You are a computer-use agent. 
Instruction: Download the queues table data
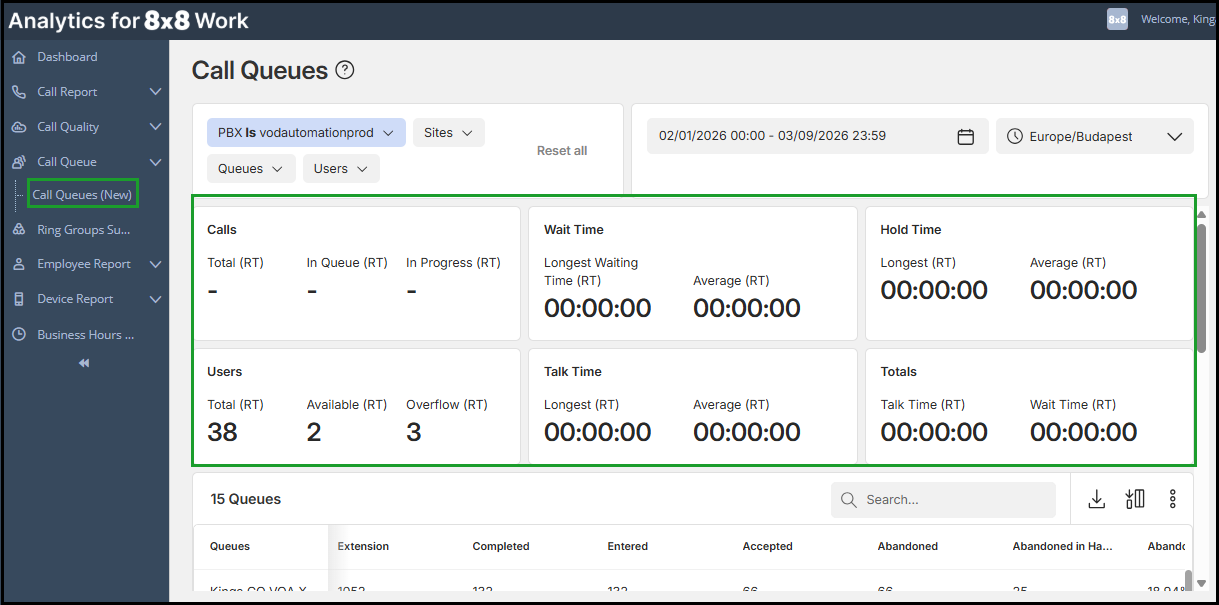1096,499
